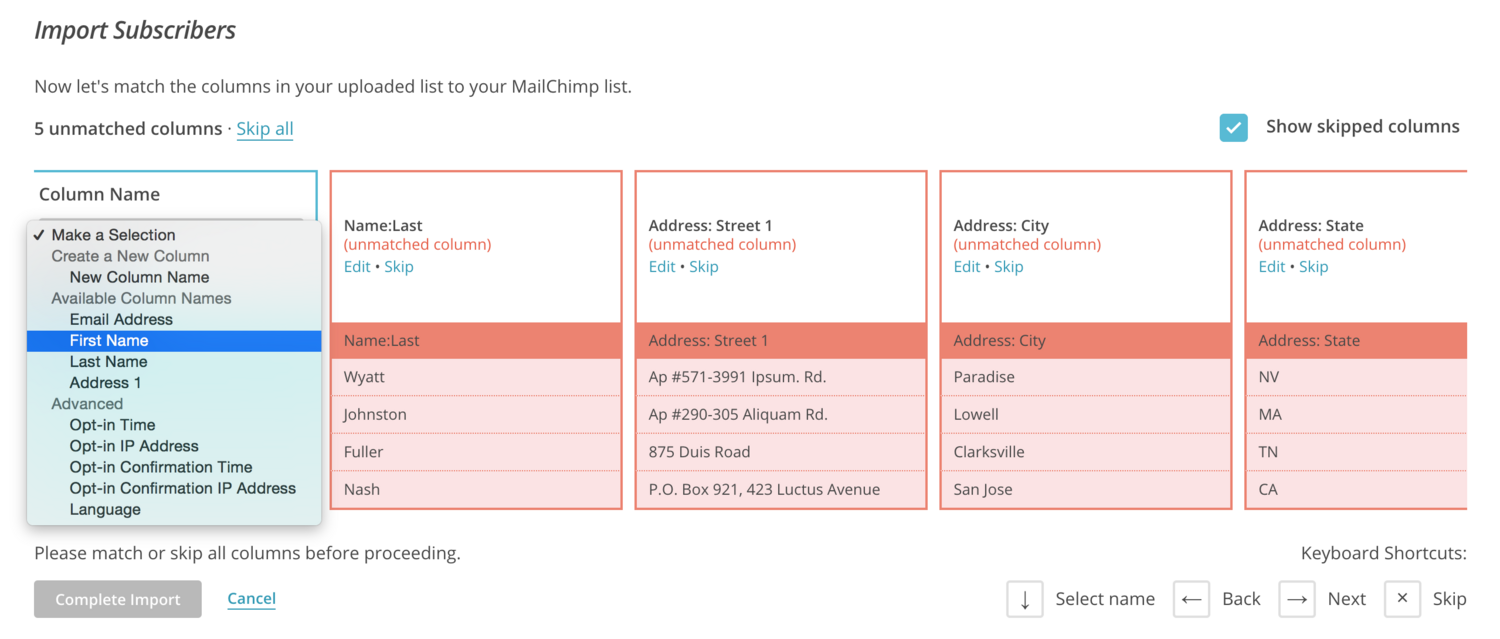This screenshot has width=1500, height=639.
Task: Click the Cancel link
Action: (251, 599)
